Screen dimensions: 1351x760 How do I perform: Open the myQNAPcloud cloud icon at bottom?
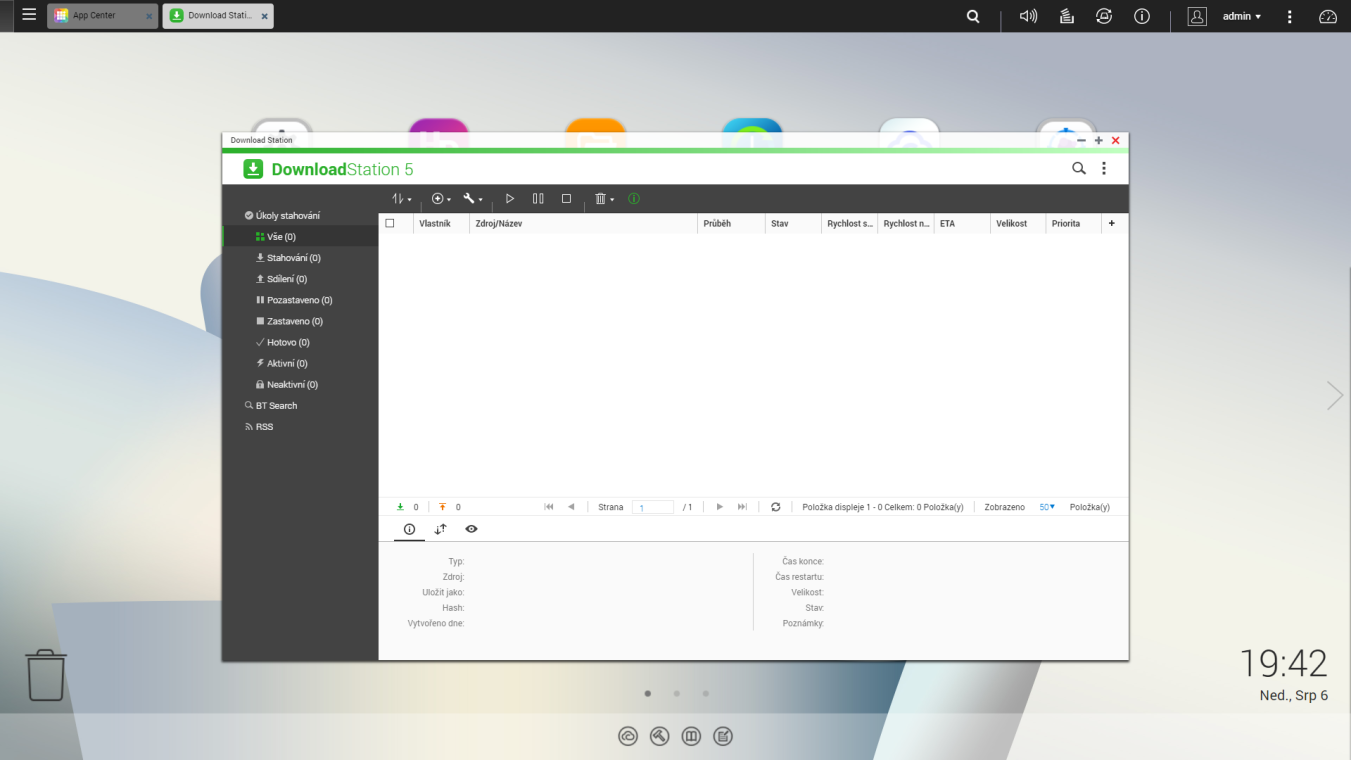(628, 736)
